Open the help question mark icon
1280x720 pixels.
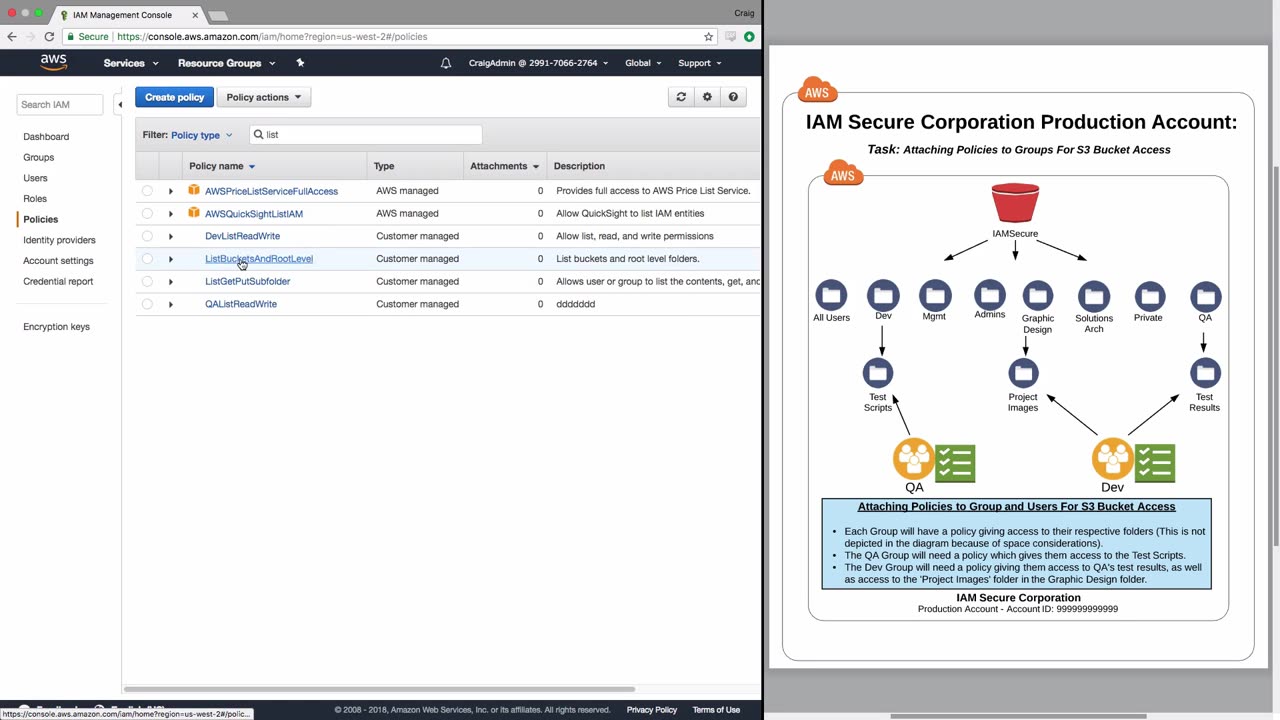coord(733,97)
